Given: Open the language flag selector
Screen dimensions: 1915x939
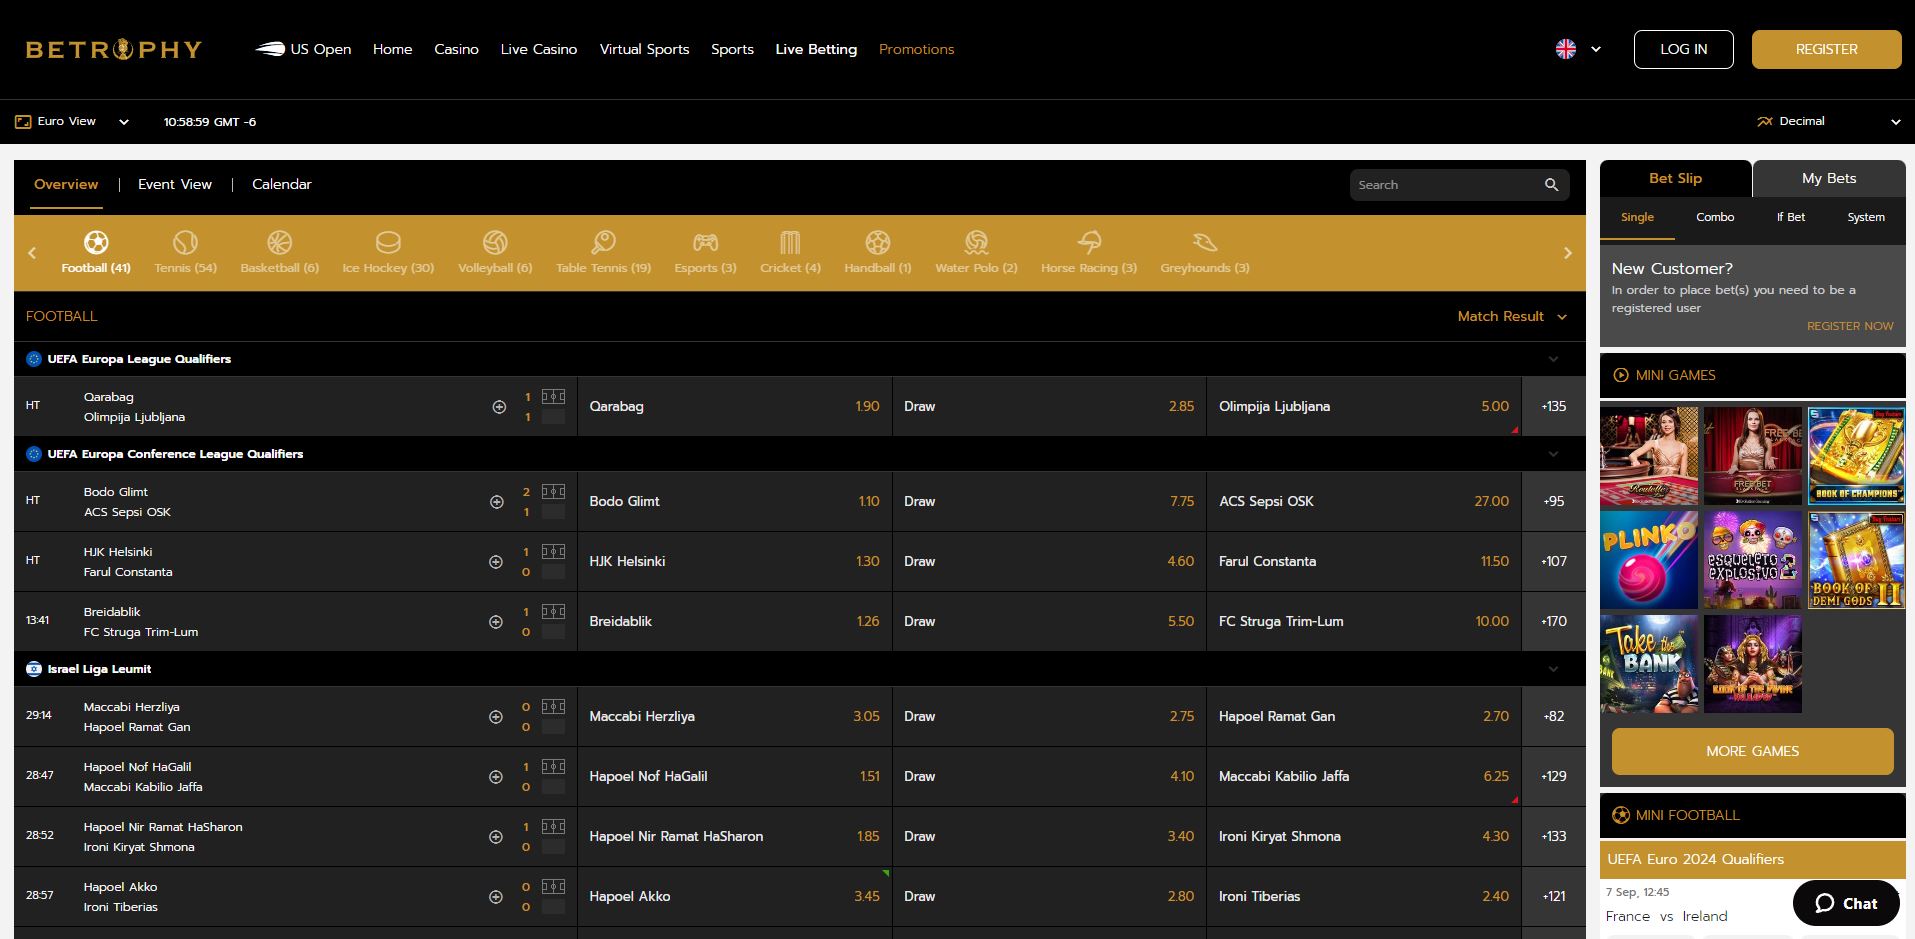Looking at the screenshot, I should (x=1579, y=49).
